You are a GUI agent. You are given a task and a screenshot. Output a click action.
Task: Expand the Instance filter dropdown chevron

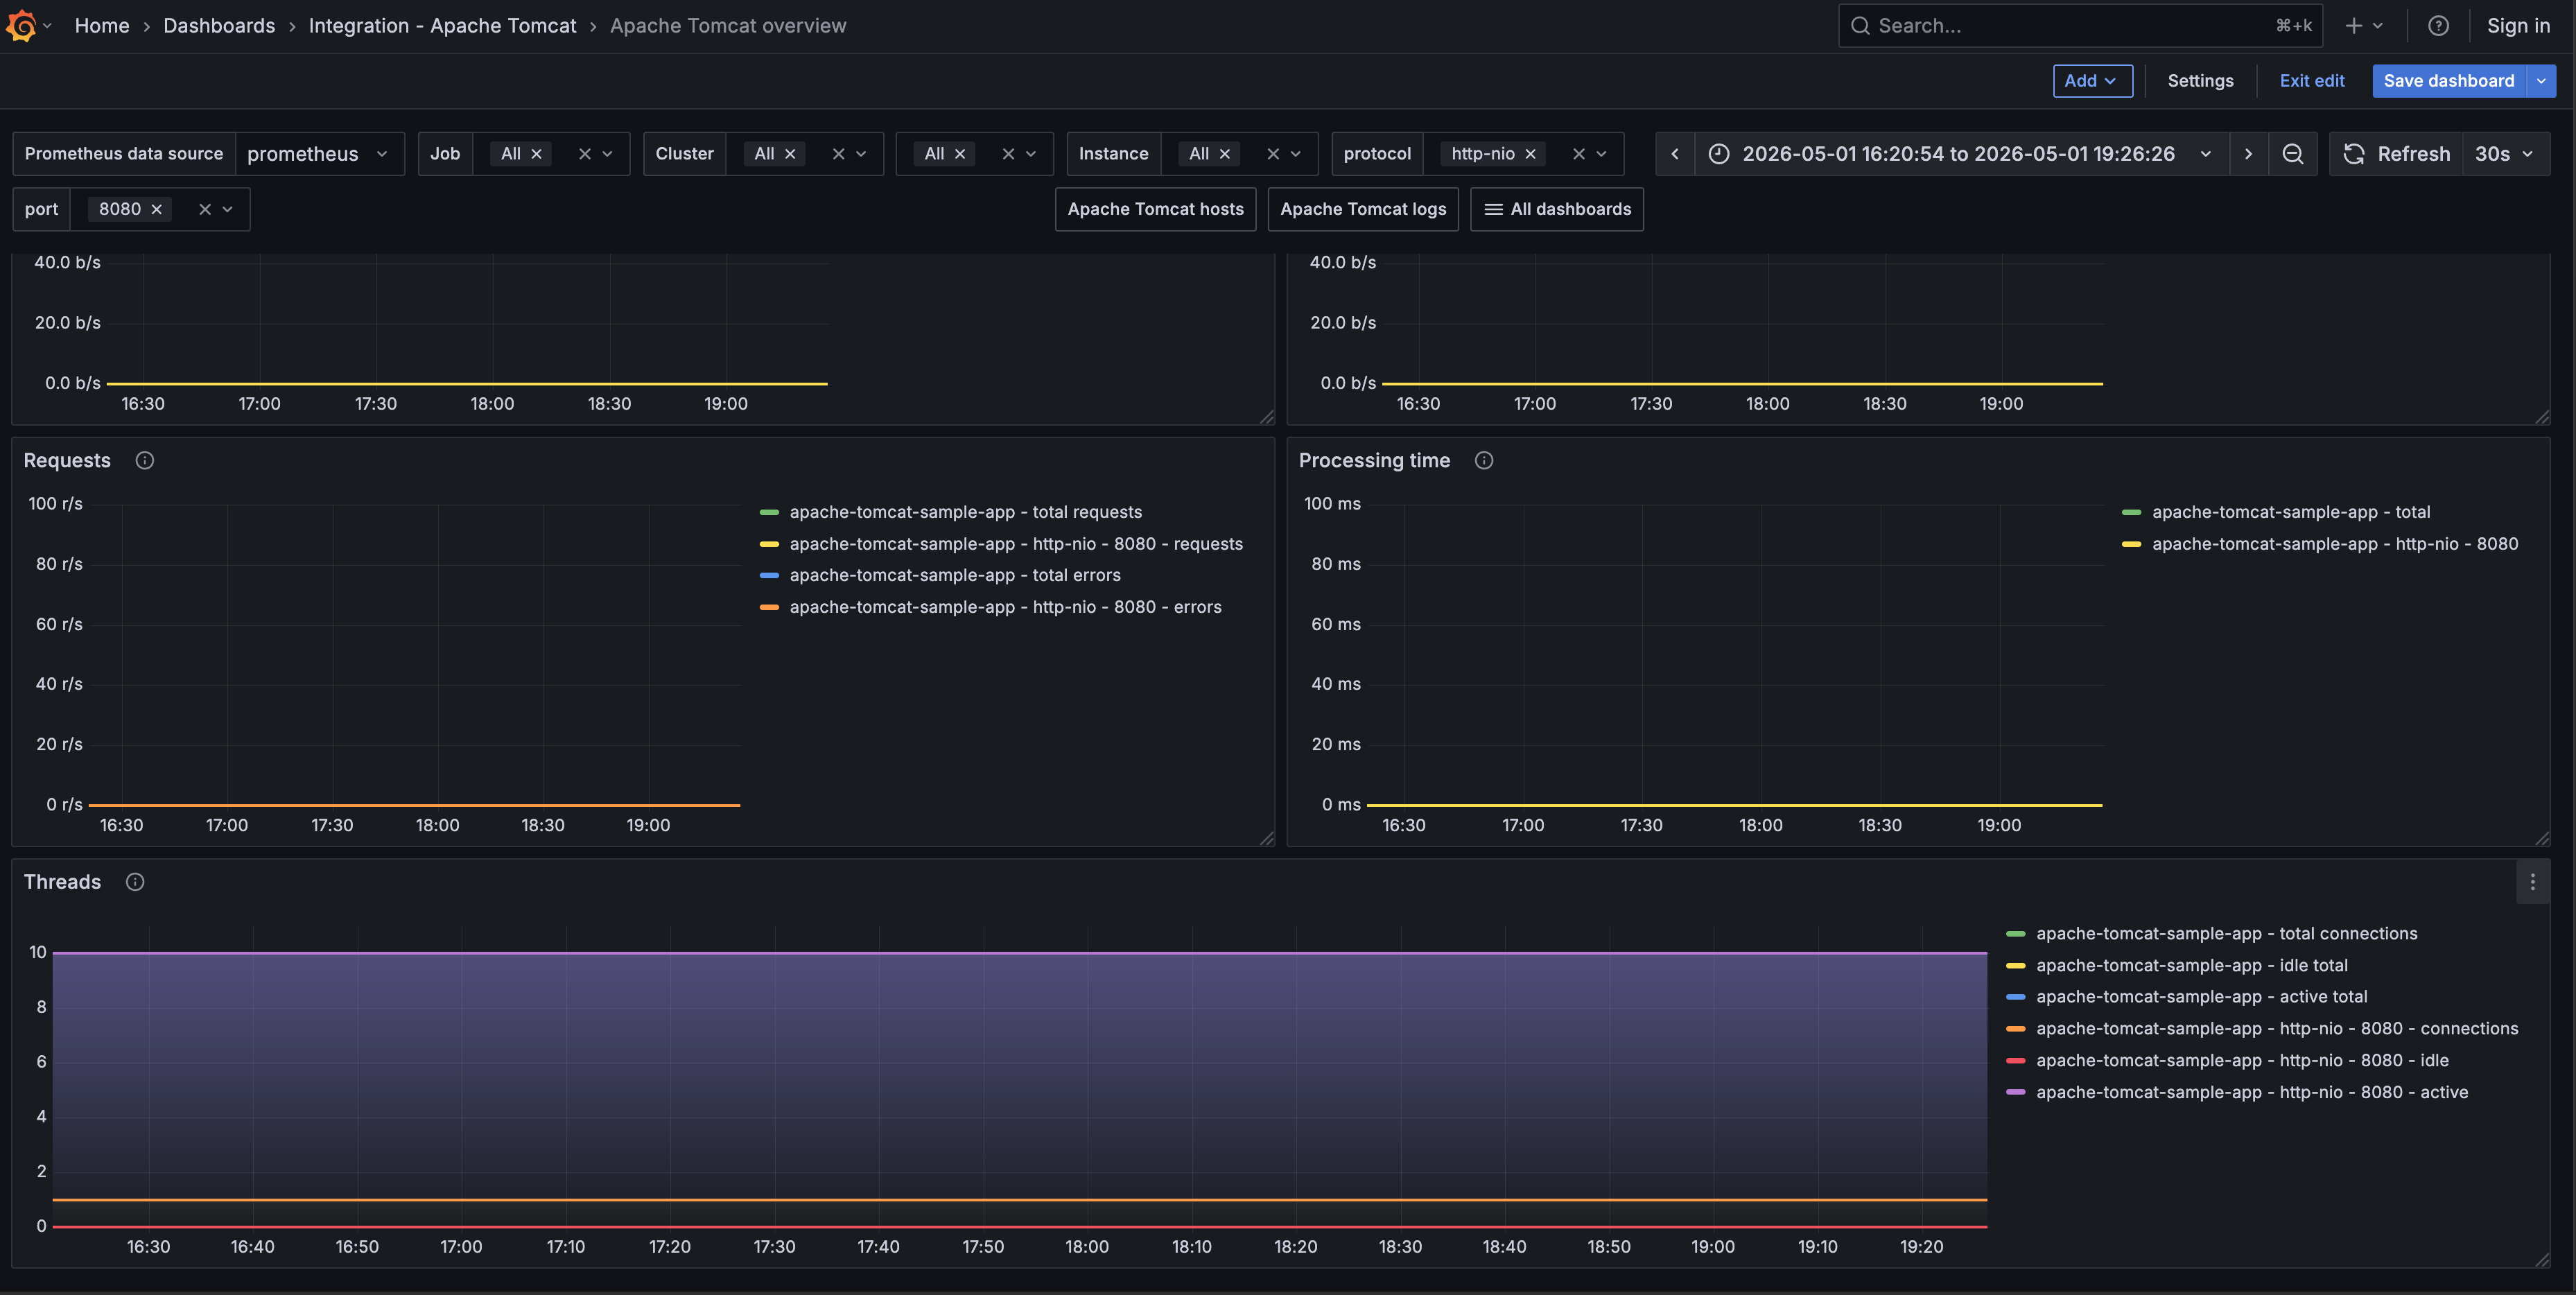click(1296, 154)
